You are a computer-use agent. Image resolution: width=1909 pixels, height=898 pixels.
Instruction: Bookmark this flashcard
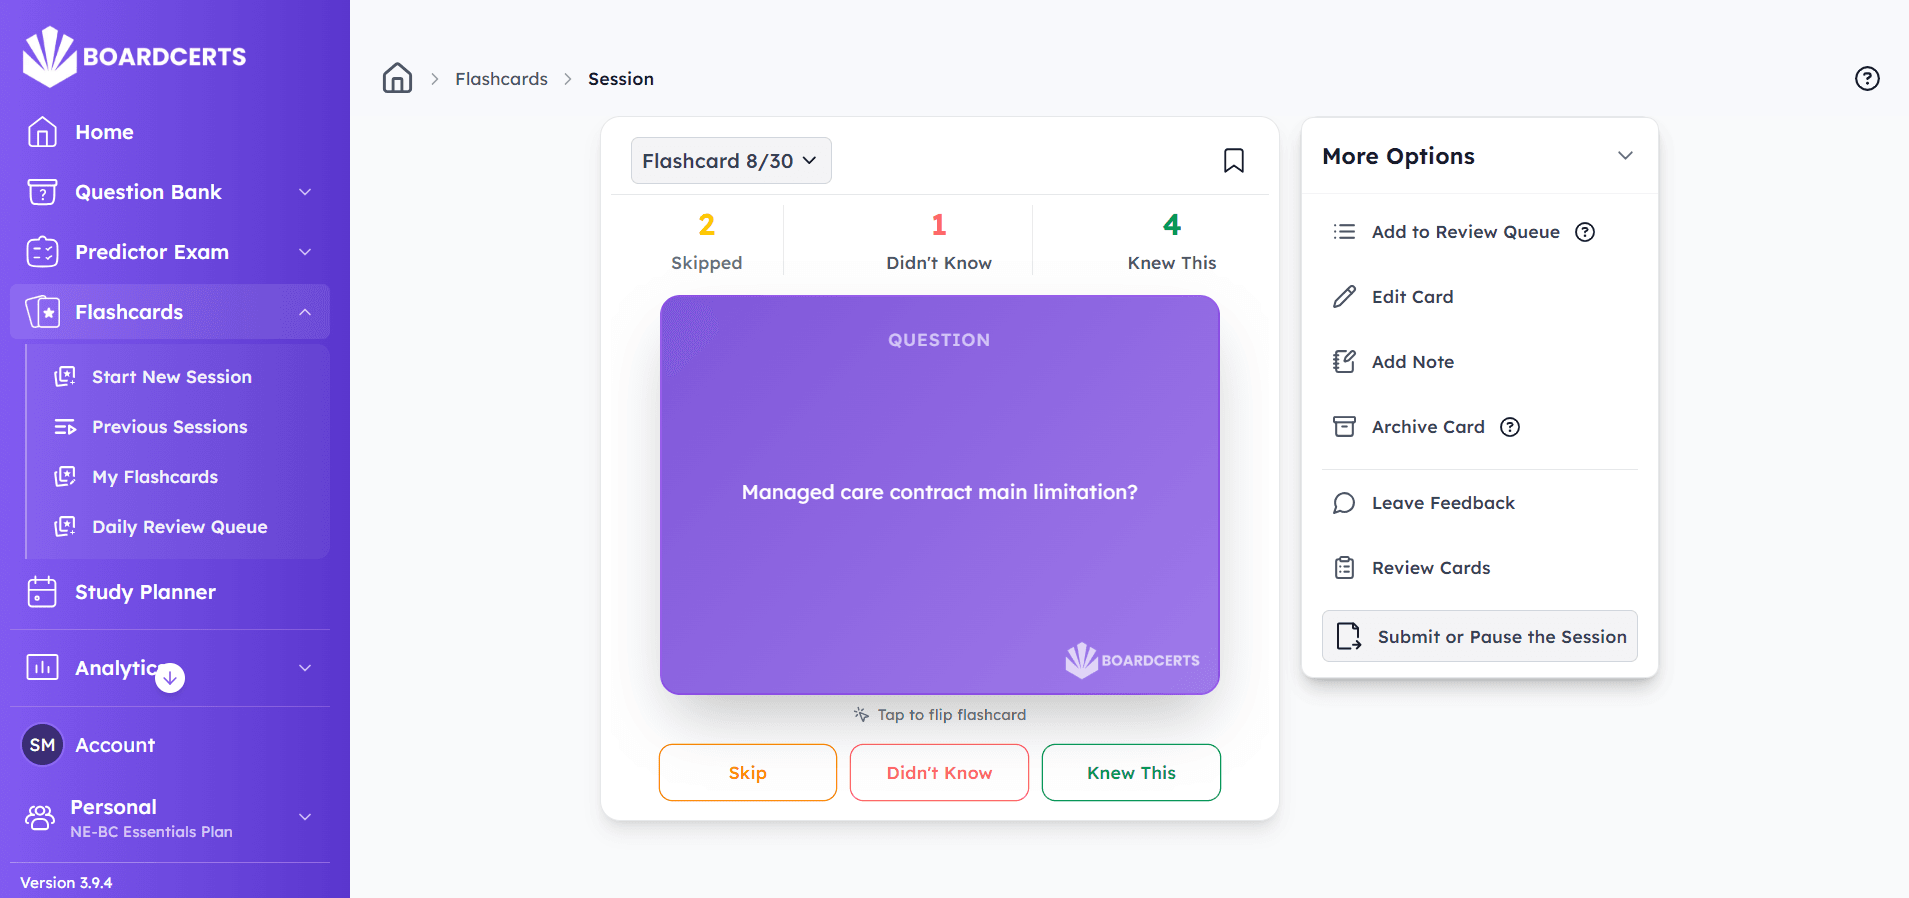[1234, 161]
